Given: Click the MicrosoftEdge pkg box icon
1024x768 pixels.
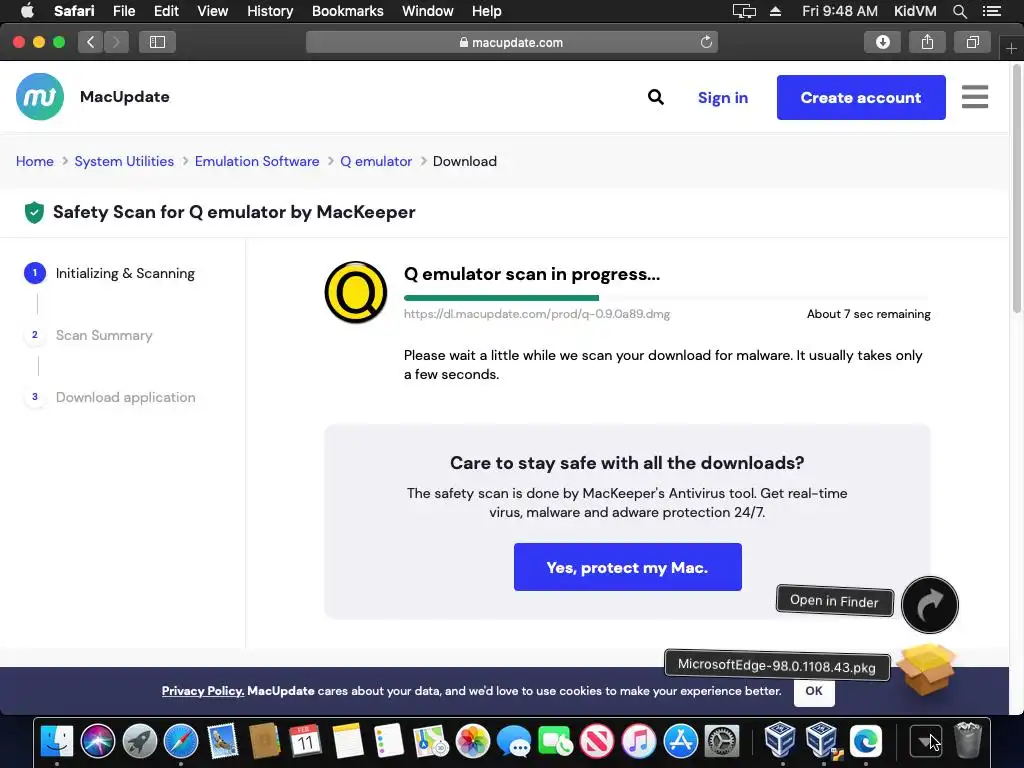Looking at the screenshot, I should coord(925,669).
